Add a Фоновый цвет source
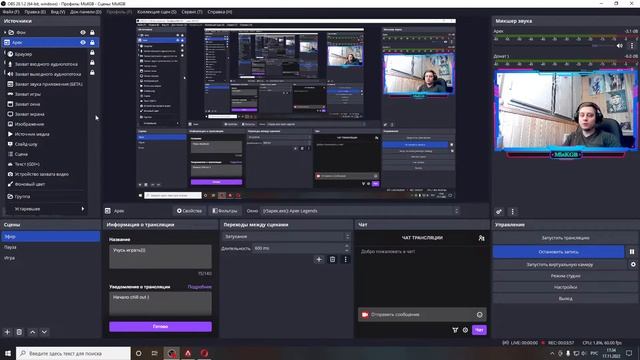The height and width of the screenshot is (360, 640). pyautogui.click(x=29, y=184)
